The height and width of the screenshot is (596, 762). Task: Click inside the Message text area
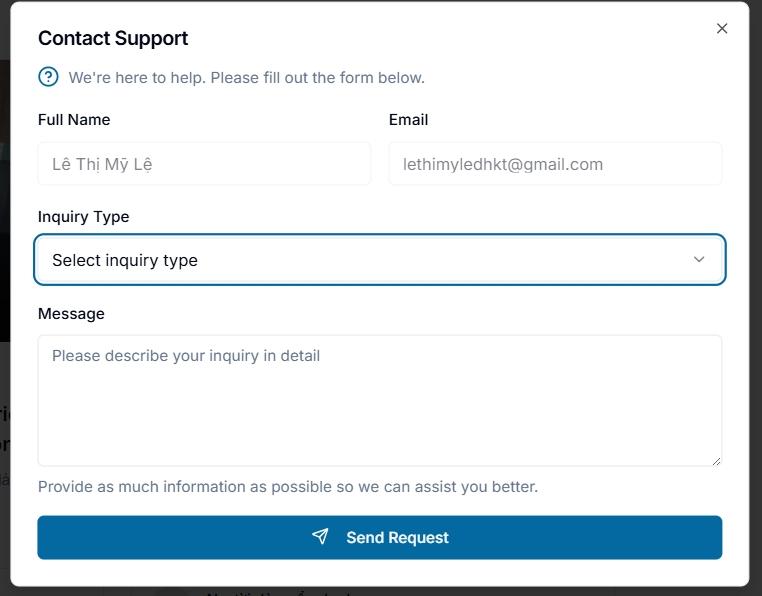click(380, 401)
